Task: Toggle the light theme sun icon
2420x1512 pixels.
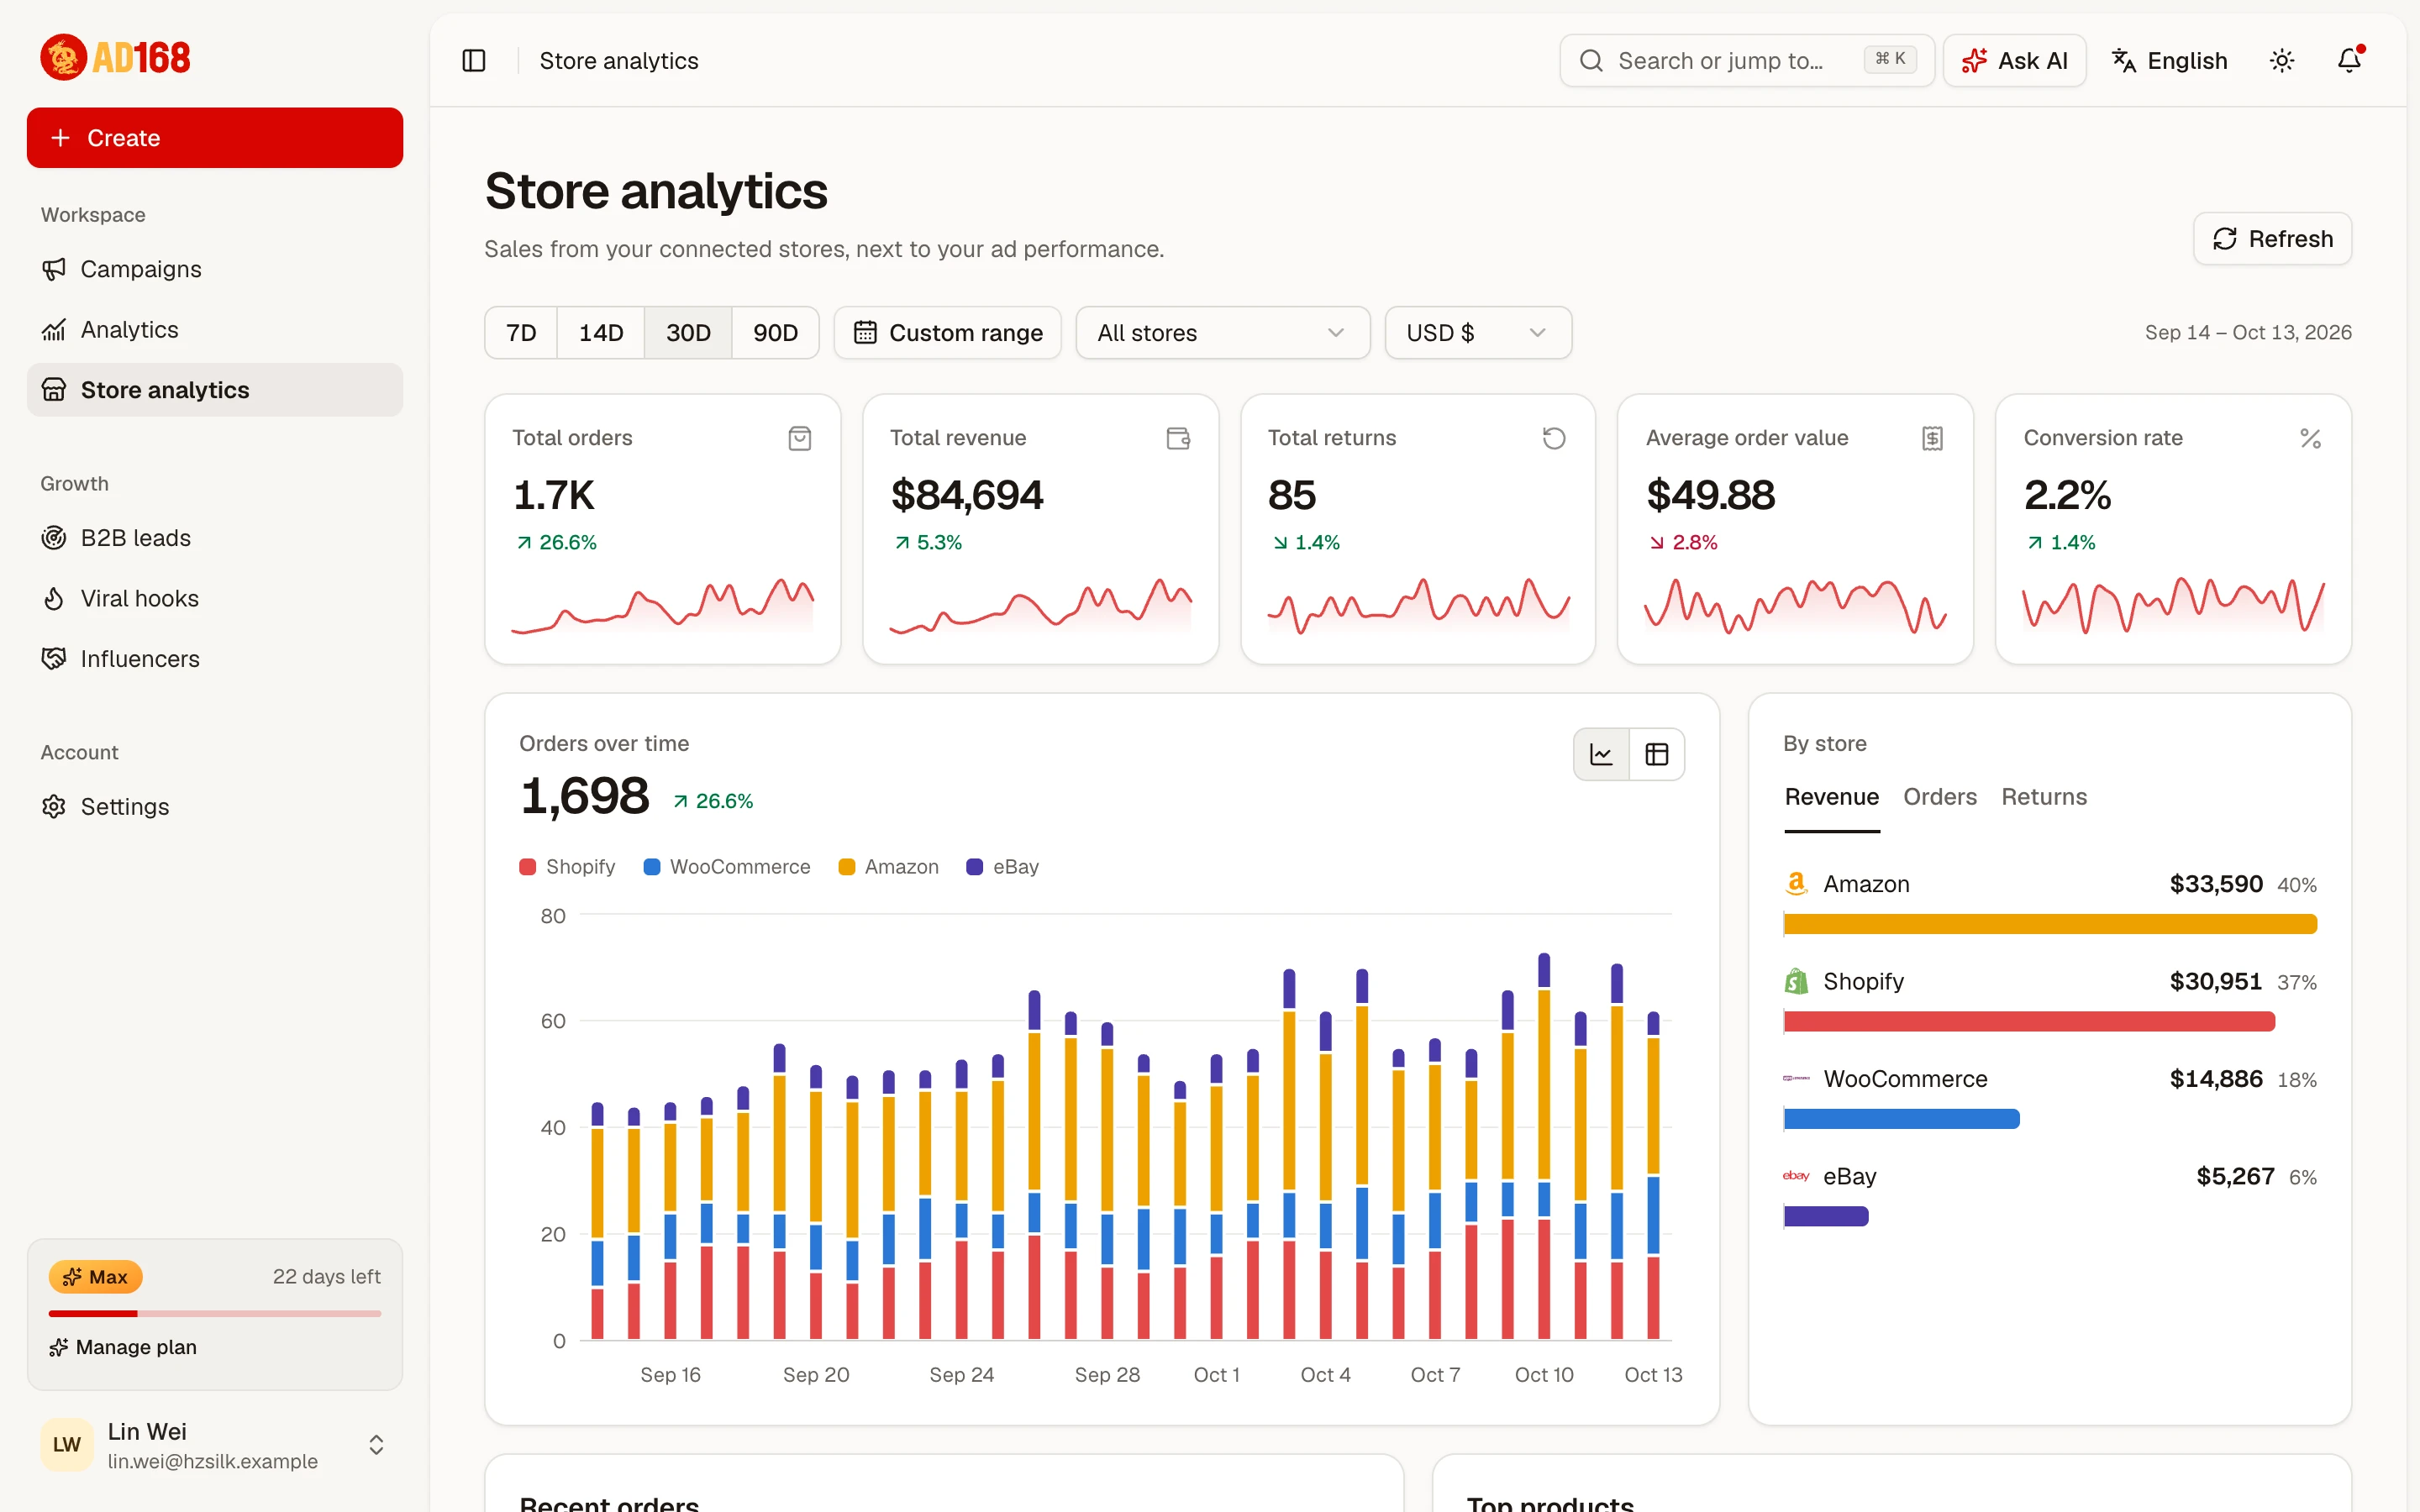Action: pyautogui.click(x=2282, y=61)
